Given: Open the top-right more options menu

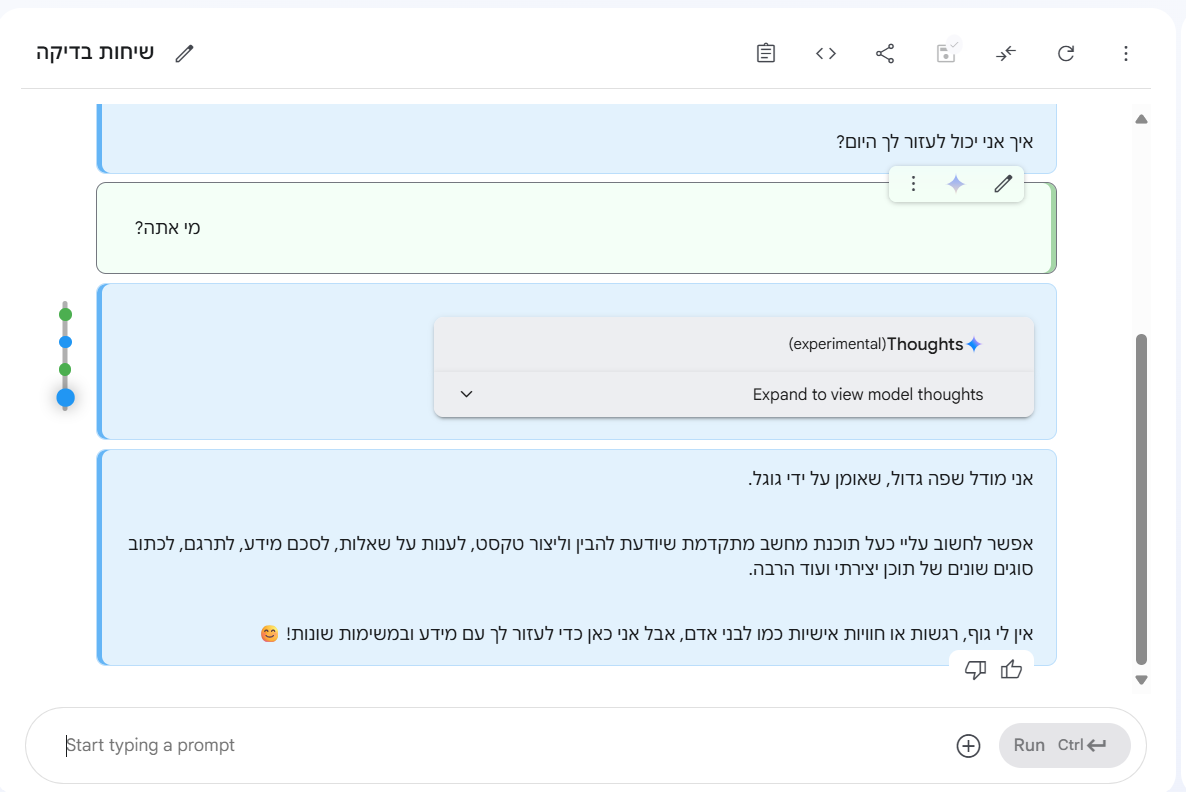Looking at the screenshot, I should point(1125,53).
